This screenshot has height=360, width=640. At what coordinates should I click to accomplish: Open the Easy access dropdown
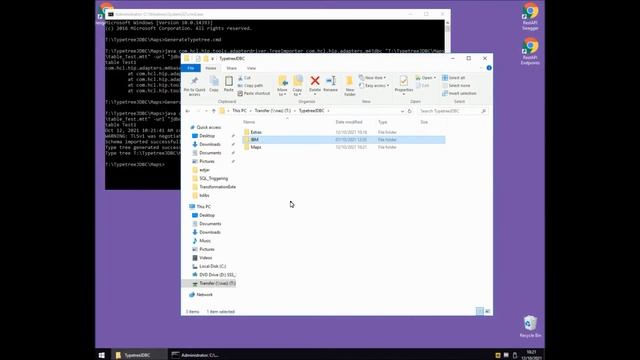pyautogui.click(x=374, y=86)
